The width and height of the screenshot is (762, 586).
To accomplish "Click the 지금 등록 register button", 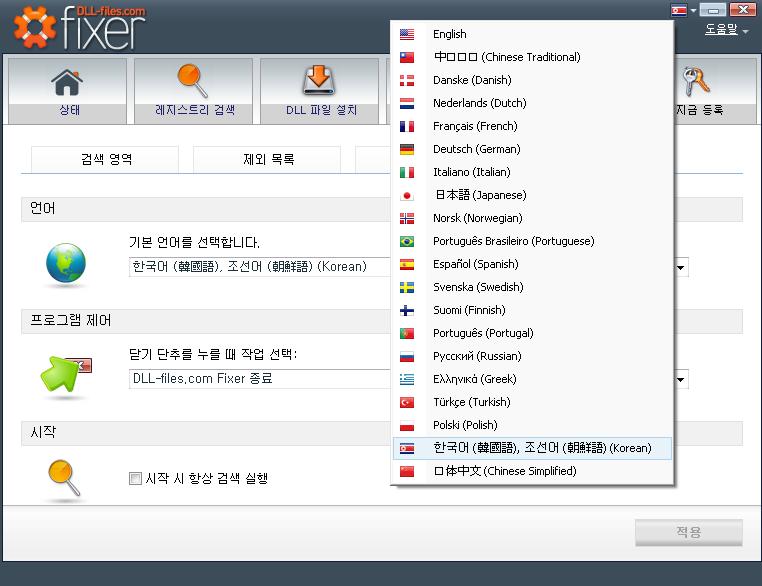I will click(x=714, y=91).
